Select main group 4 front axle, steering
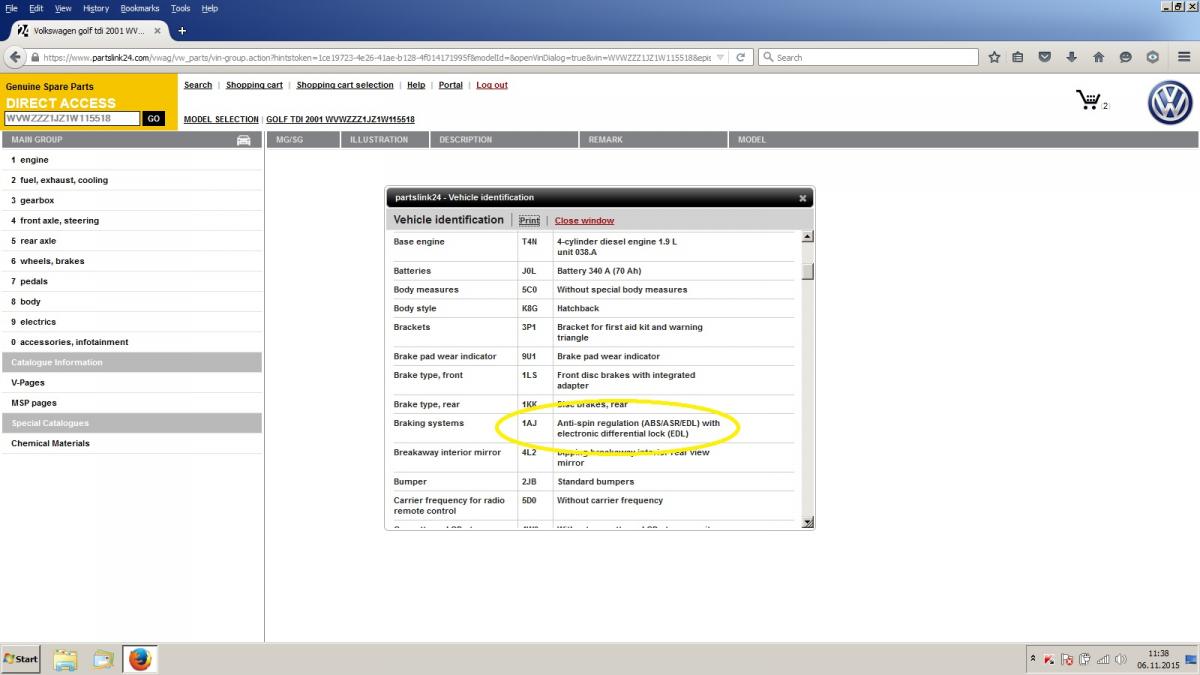 point(132,221)
